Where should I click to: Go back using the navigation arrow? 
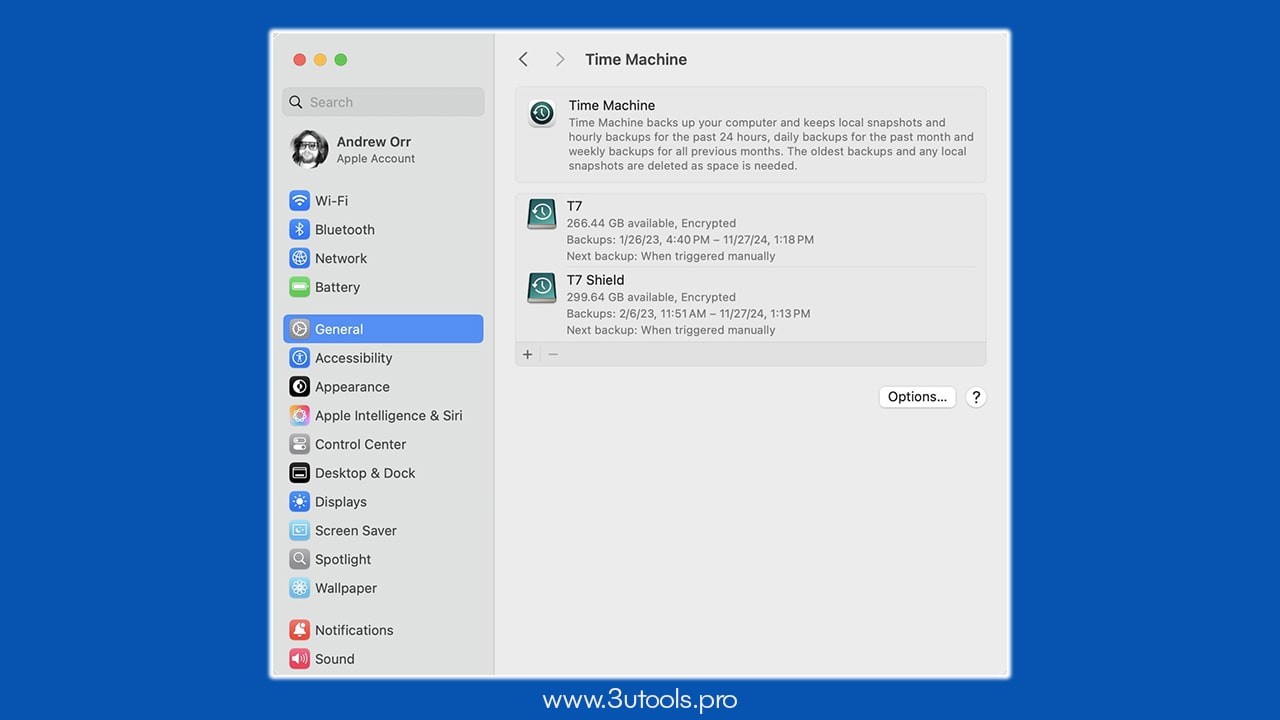[523, 59]
